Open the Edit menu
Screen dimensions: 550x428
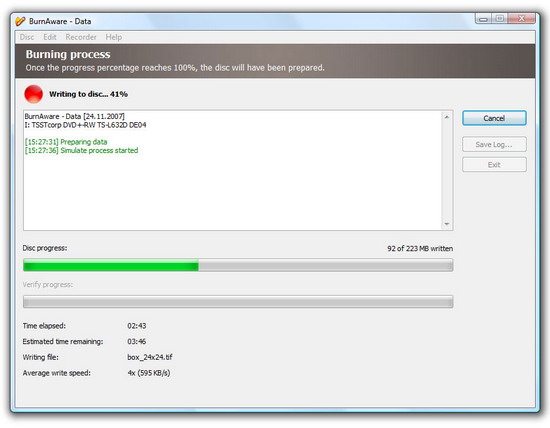tap(49, 37)
